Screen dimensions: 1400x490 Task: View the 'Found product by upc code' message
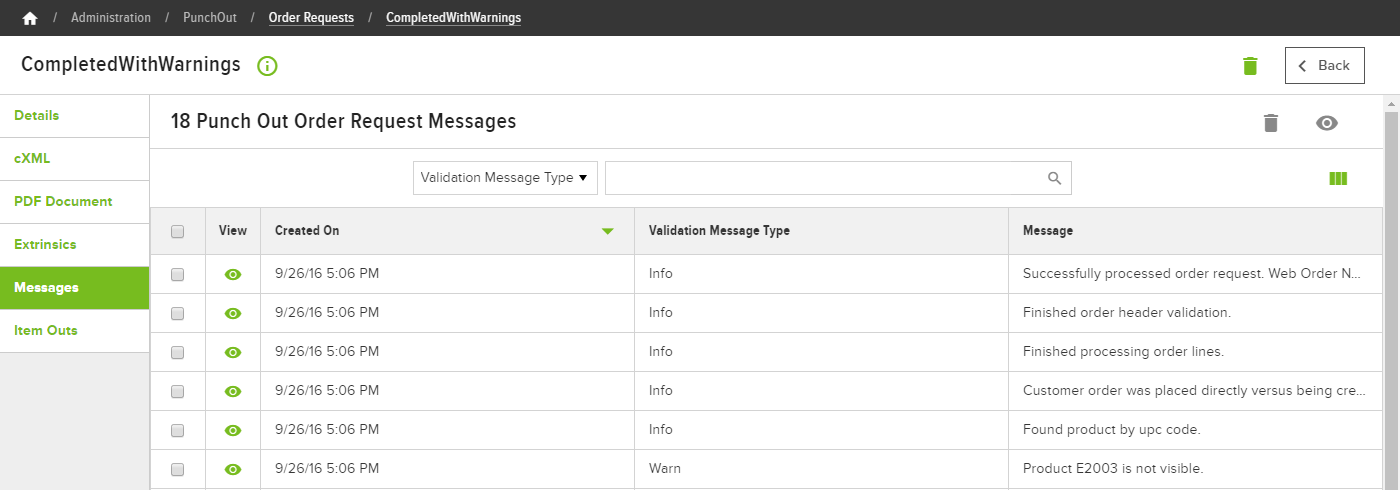click(x=233, y=430)
